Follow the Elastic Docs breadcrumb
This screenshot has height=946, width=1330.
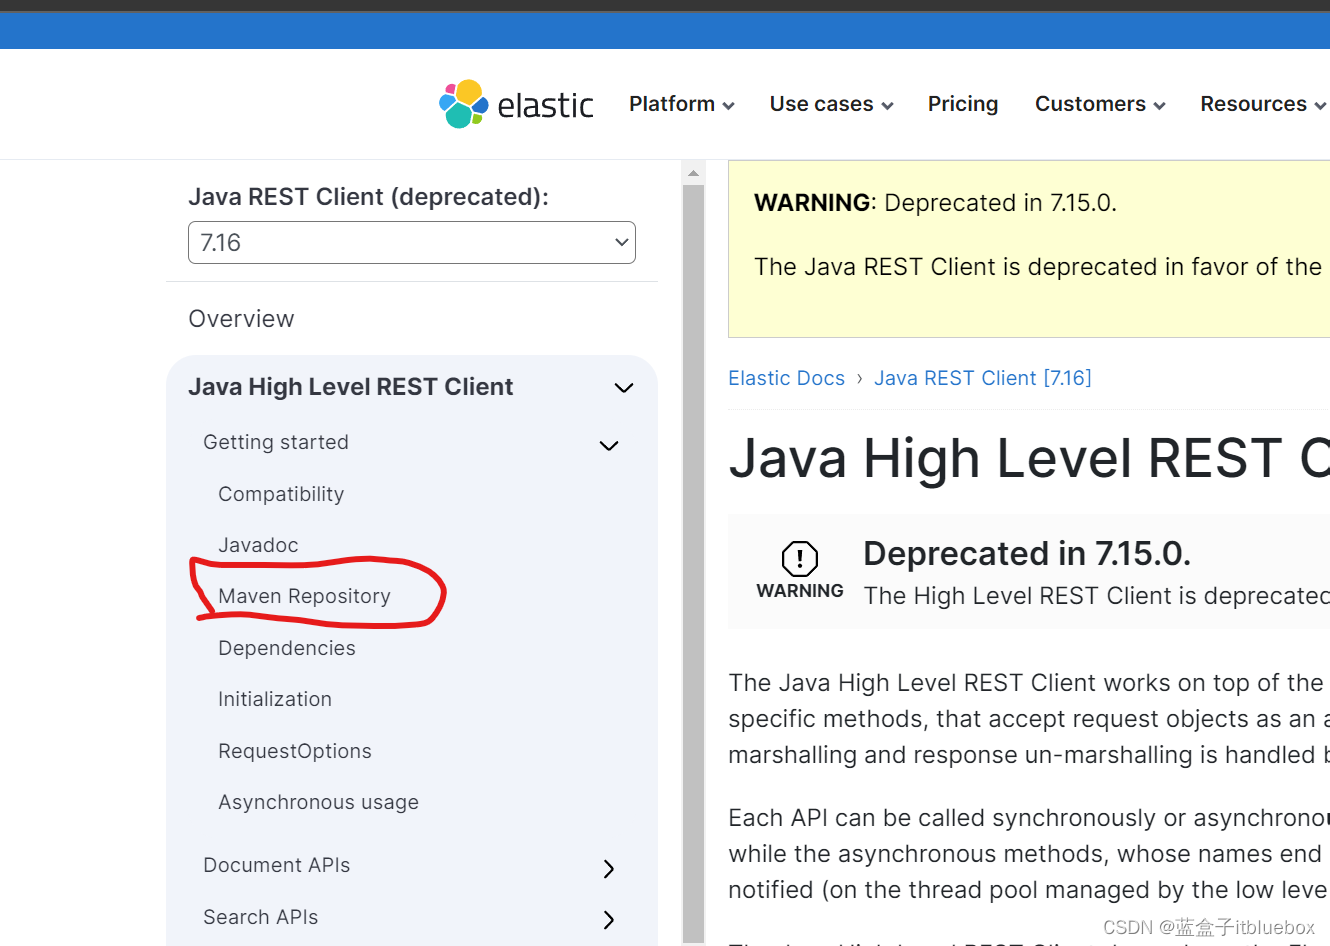786,378
